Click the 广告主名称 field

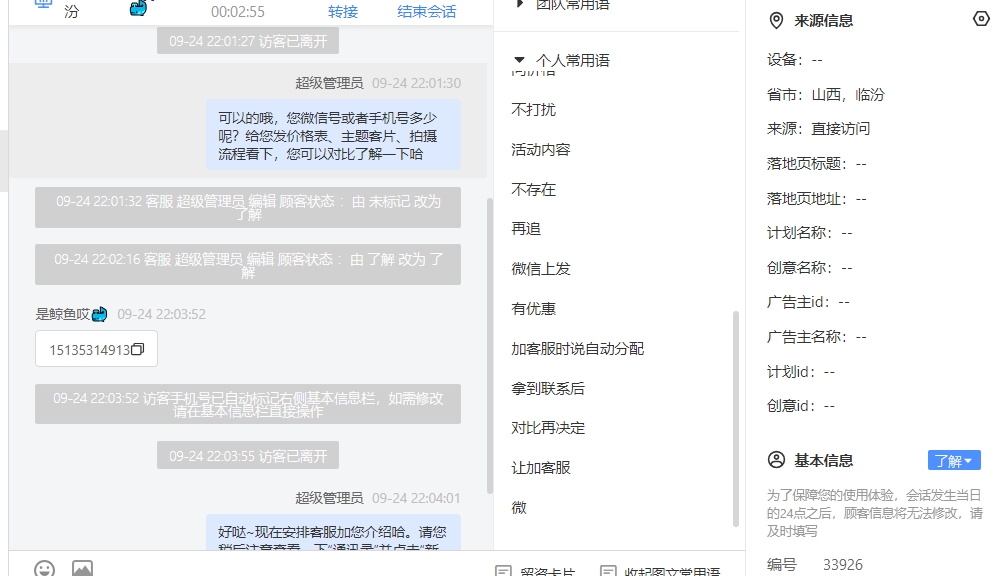click(816, 336)
